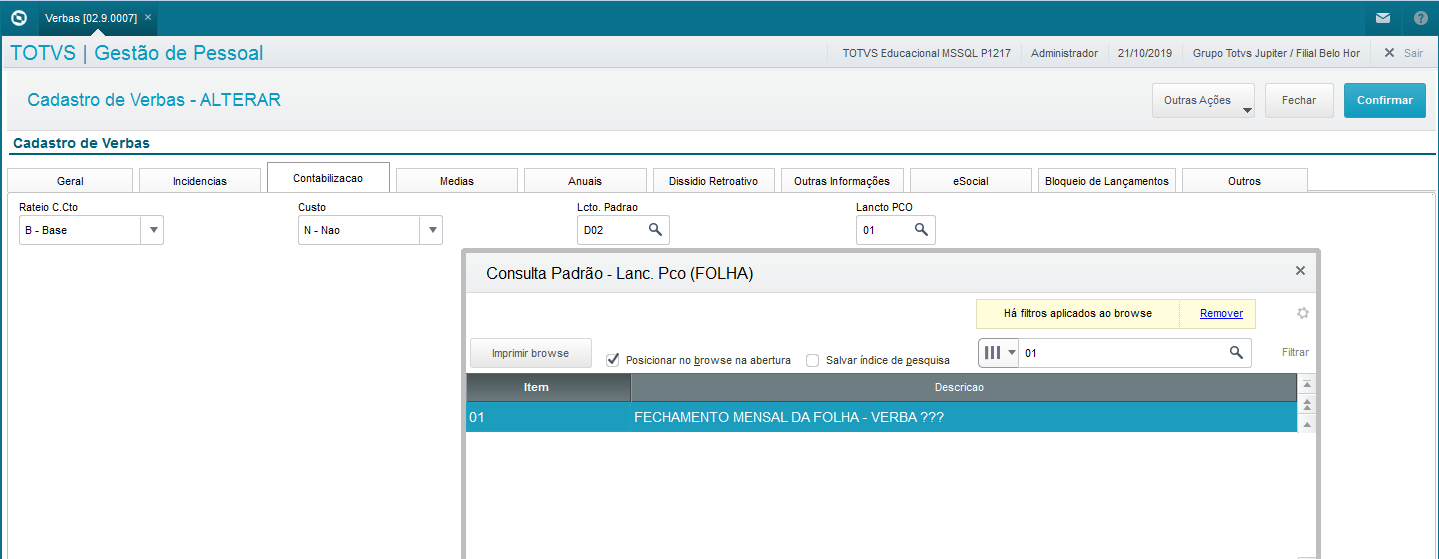Expand the Rateio C.Cto dropdown
The height and width of the screenshot is (559, 1439).
pos(153,230)
